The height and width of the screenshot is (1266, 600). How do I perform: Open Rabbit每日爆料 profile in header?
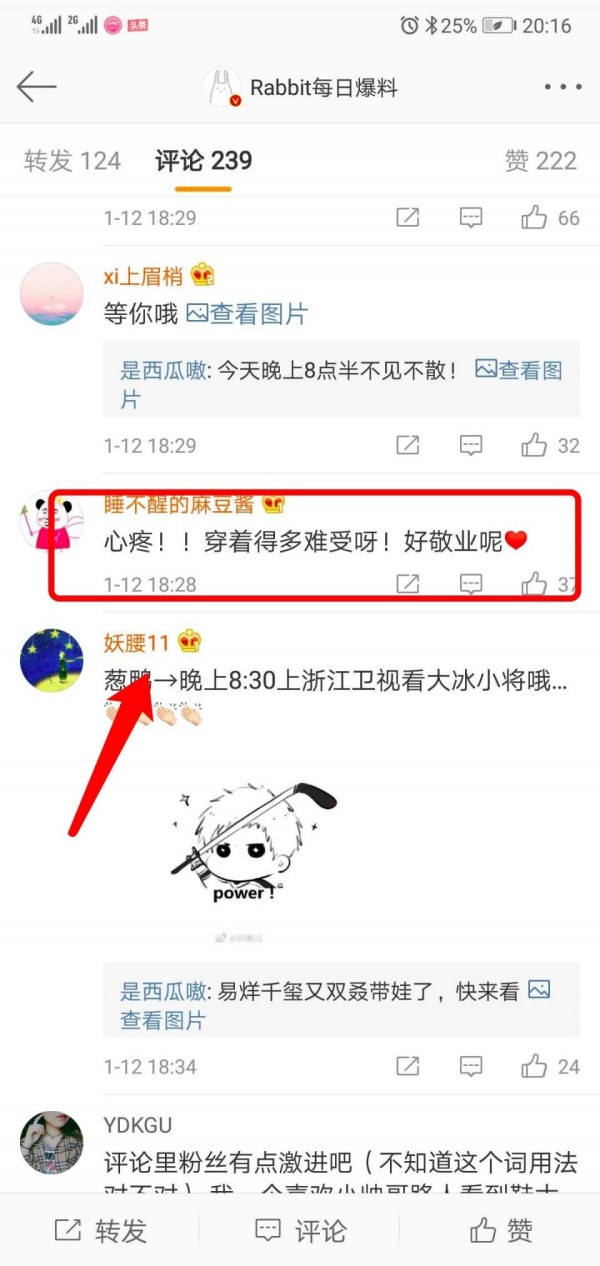point(300,88)
